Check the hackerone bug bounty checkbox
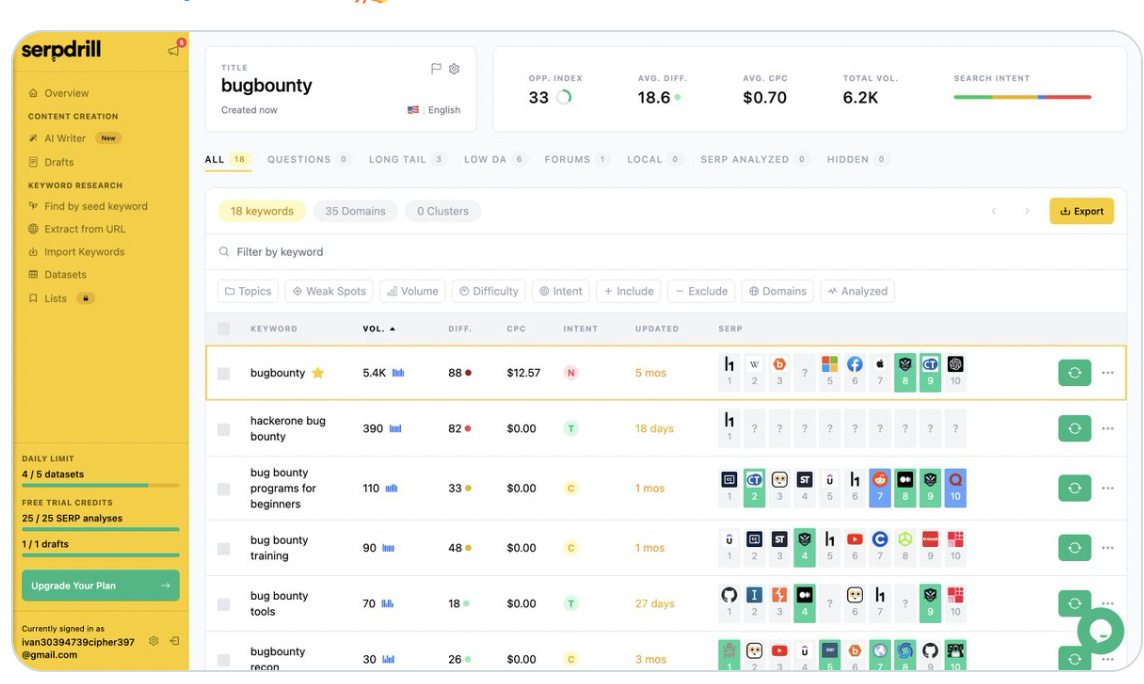 (224, 430)
